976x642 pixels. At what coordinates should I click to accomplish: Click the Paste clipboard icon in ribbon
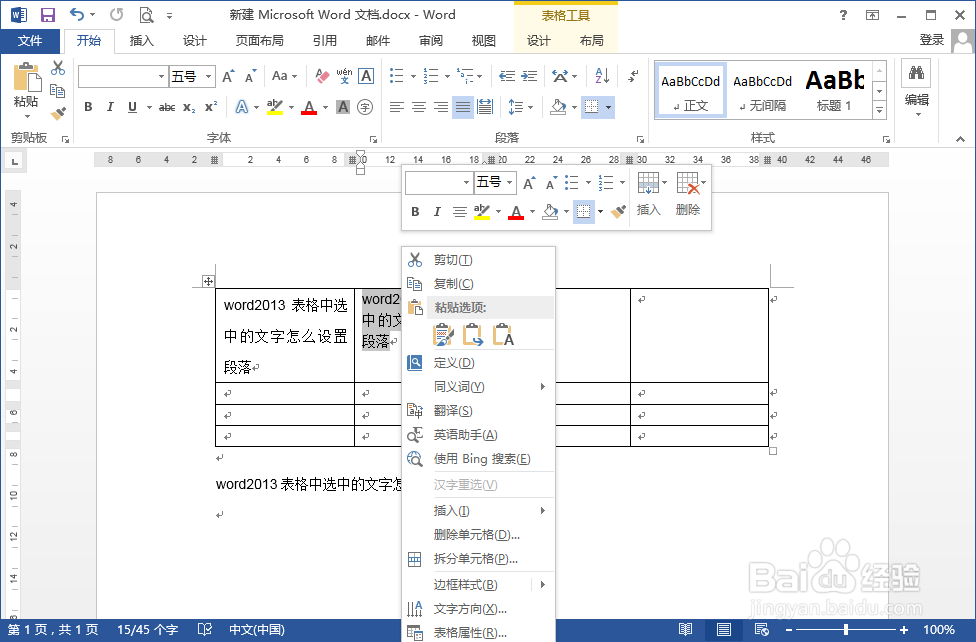[27, 78]
